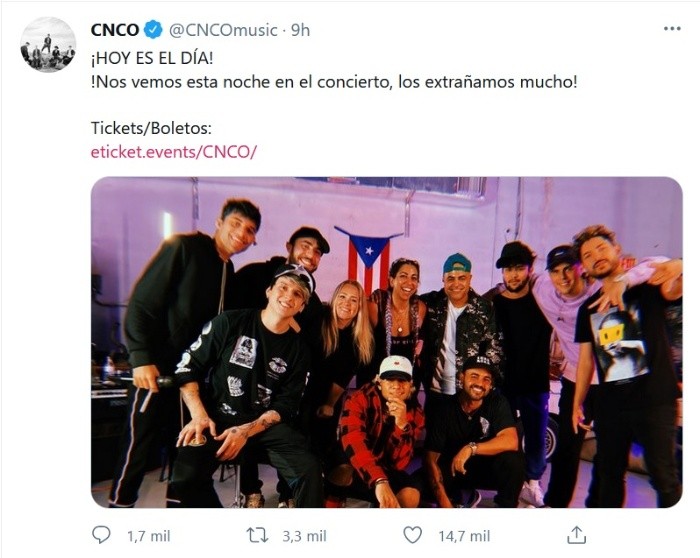This screenshot has width=700, height=558.
Task: Like the tweet with the heart icon
Action: coord(414,536)
